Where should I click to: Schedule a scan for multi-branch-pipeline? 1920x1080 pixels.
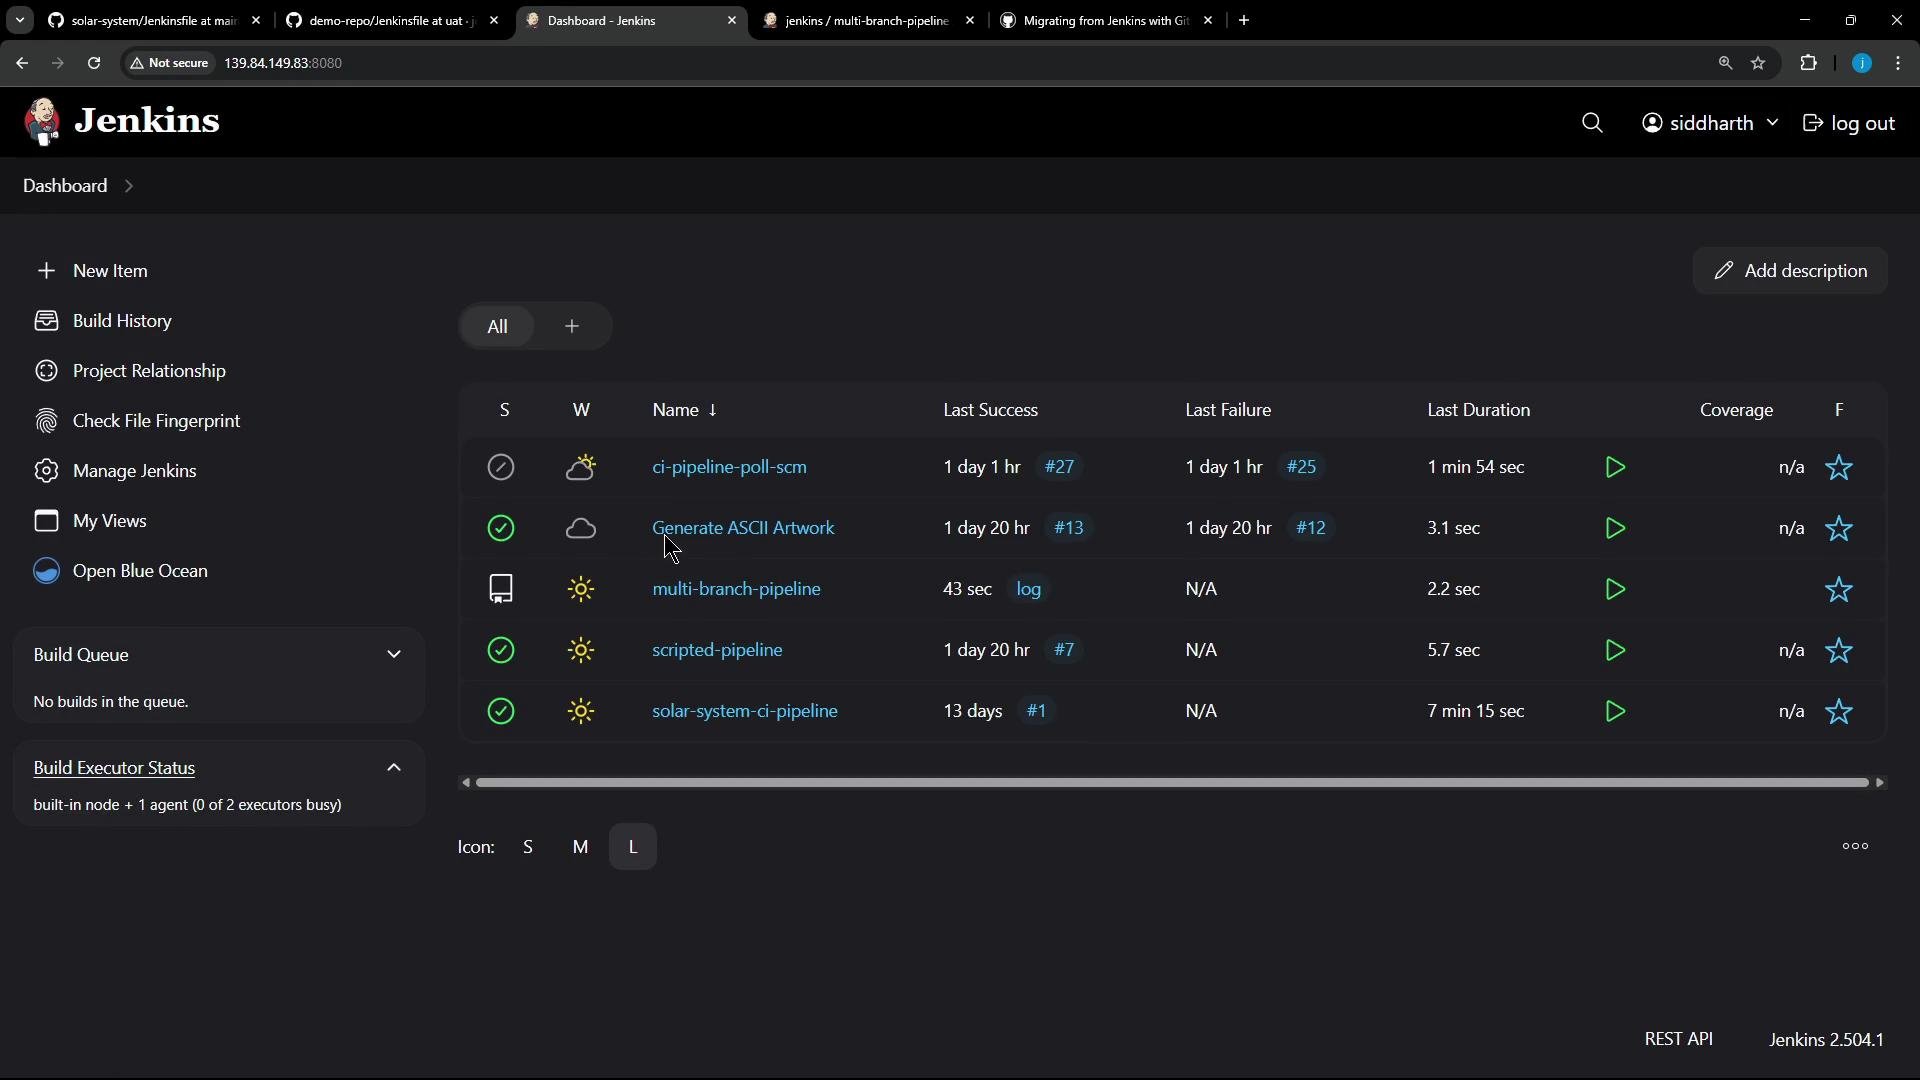click(x=1615, y=589)
